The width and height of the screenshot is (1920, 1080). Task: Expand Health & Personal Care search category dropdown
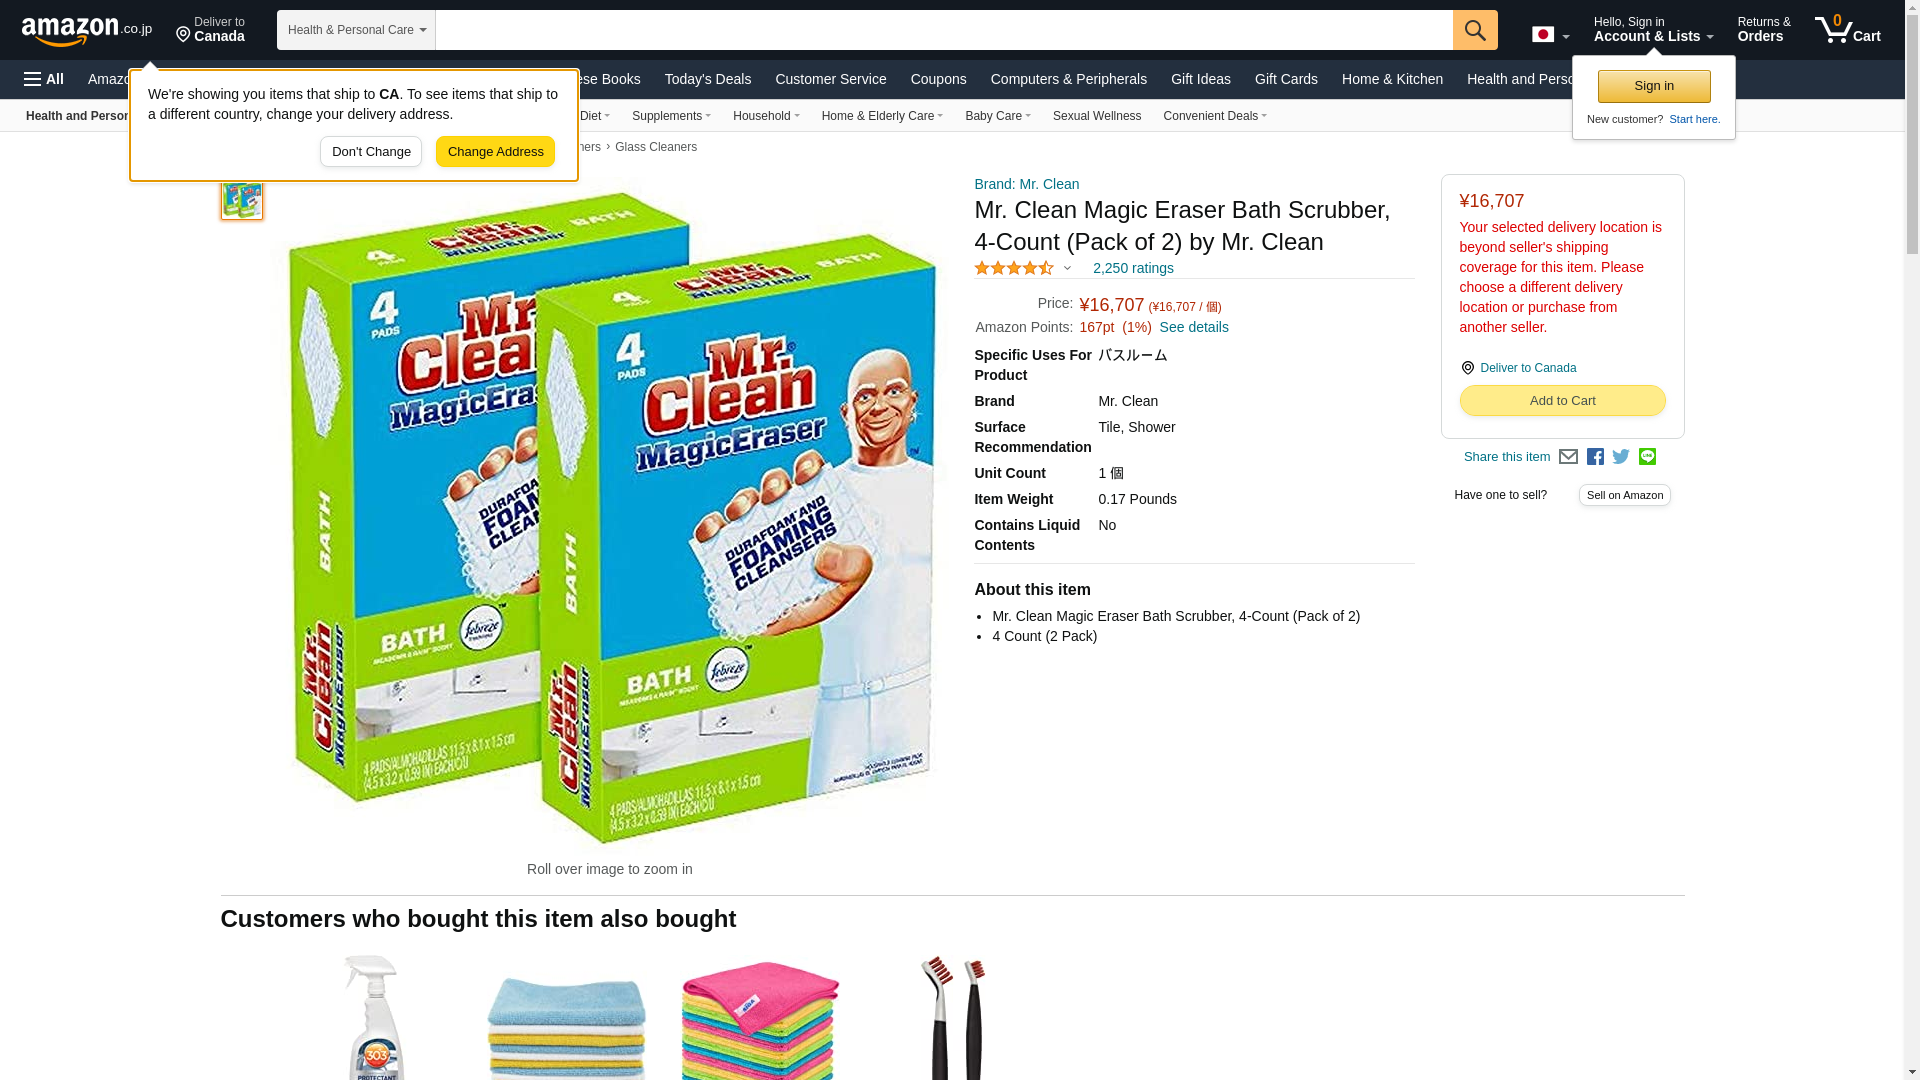(356, 30)
